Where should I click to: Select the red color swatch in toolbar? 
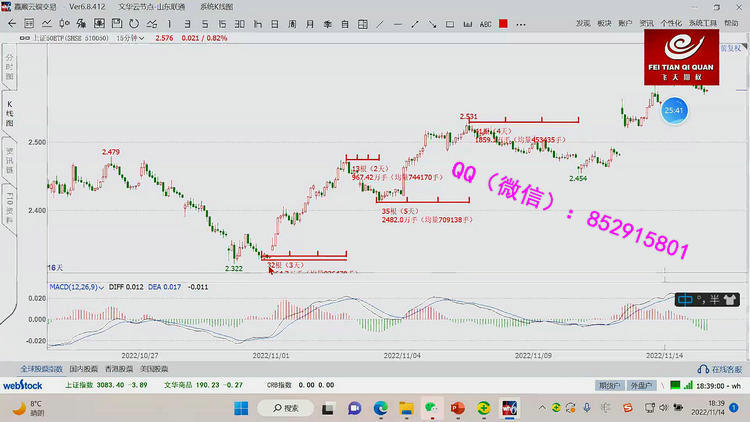coord(506,24)
